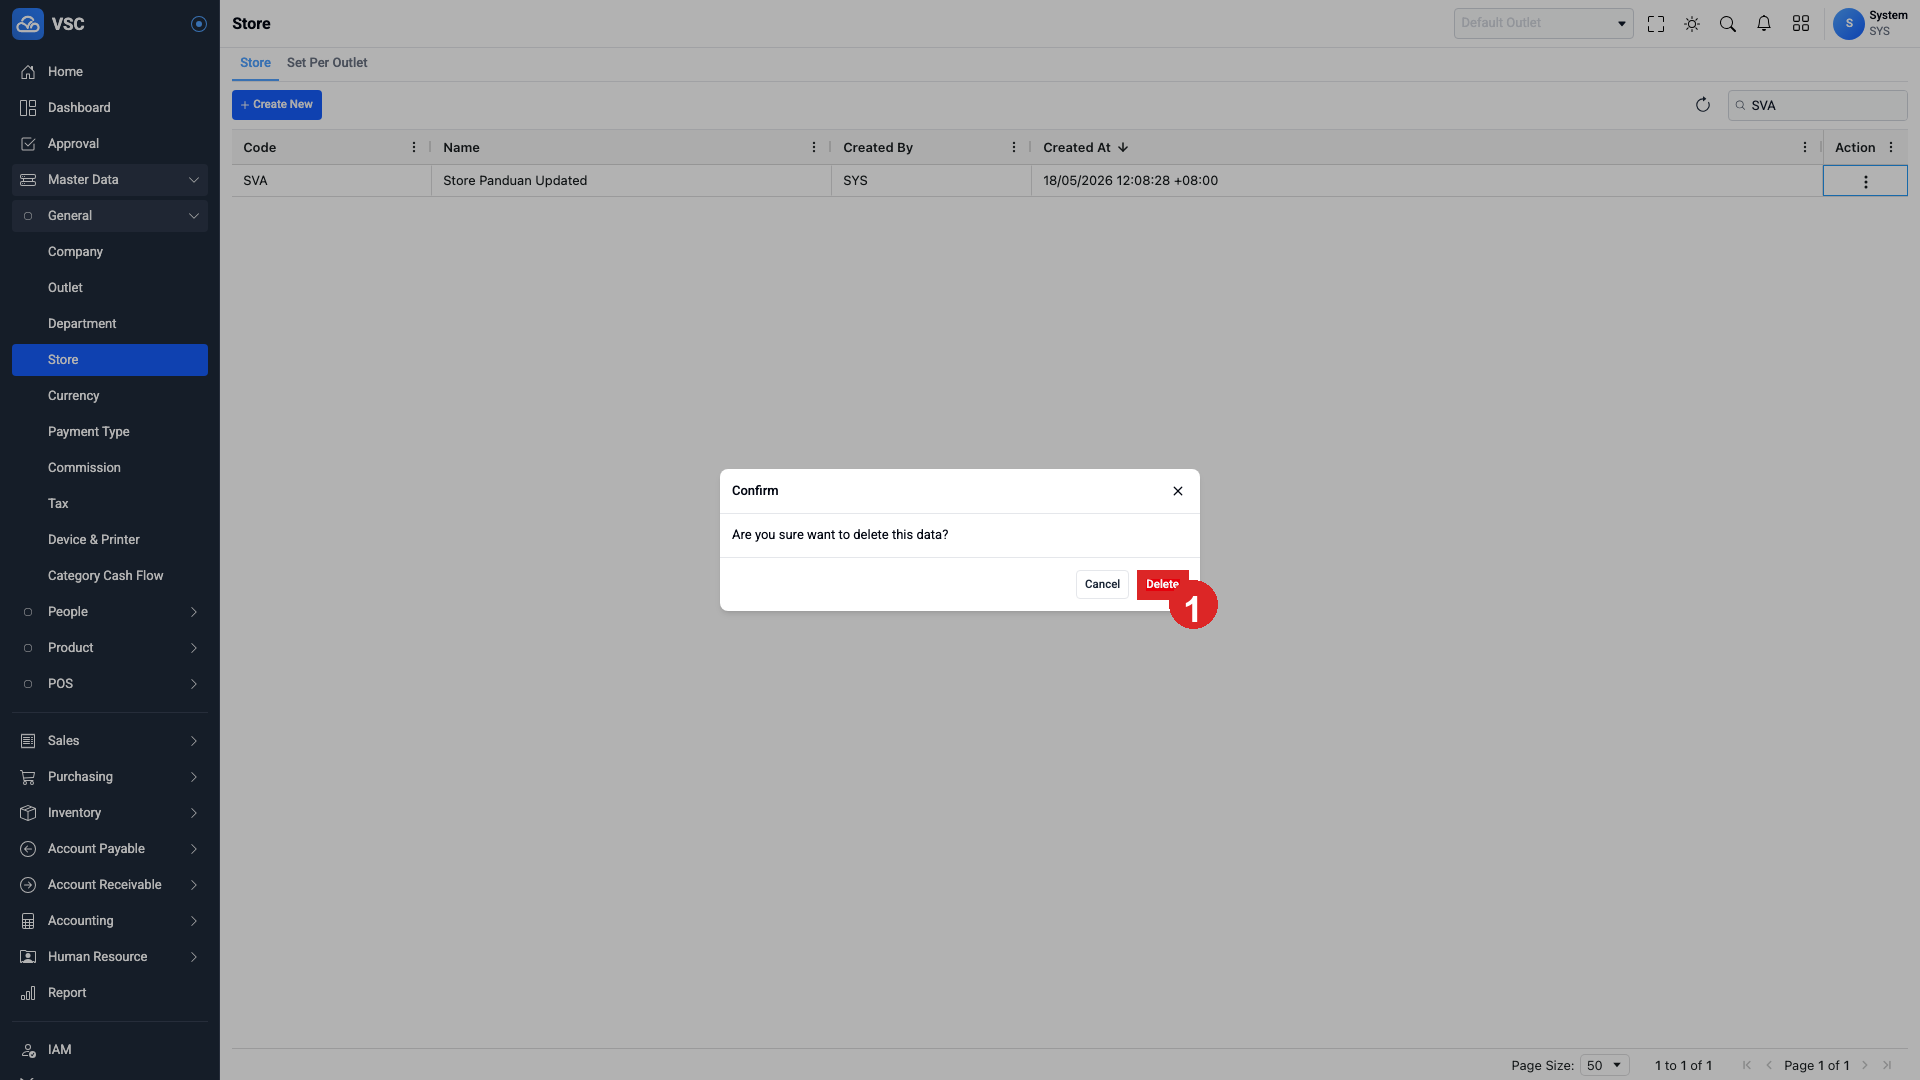Screen dimensions: 1920x1080
Task: Go to Approval in sidebar
Action: [110, 144]
